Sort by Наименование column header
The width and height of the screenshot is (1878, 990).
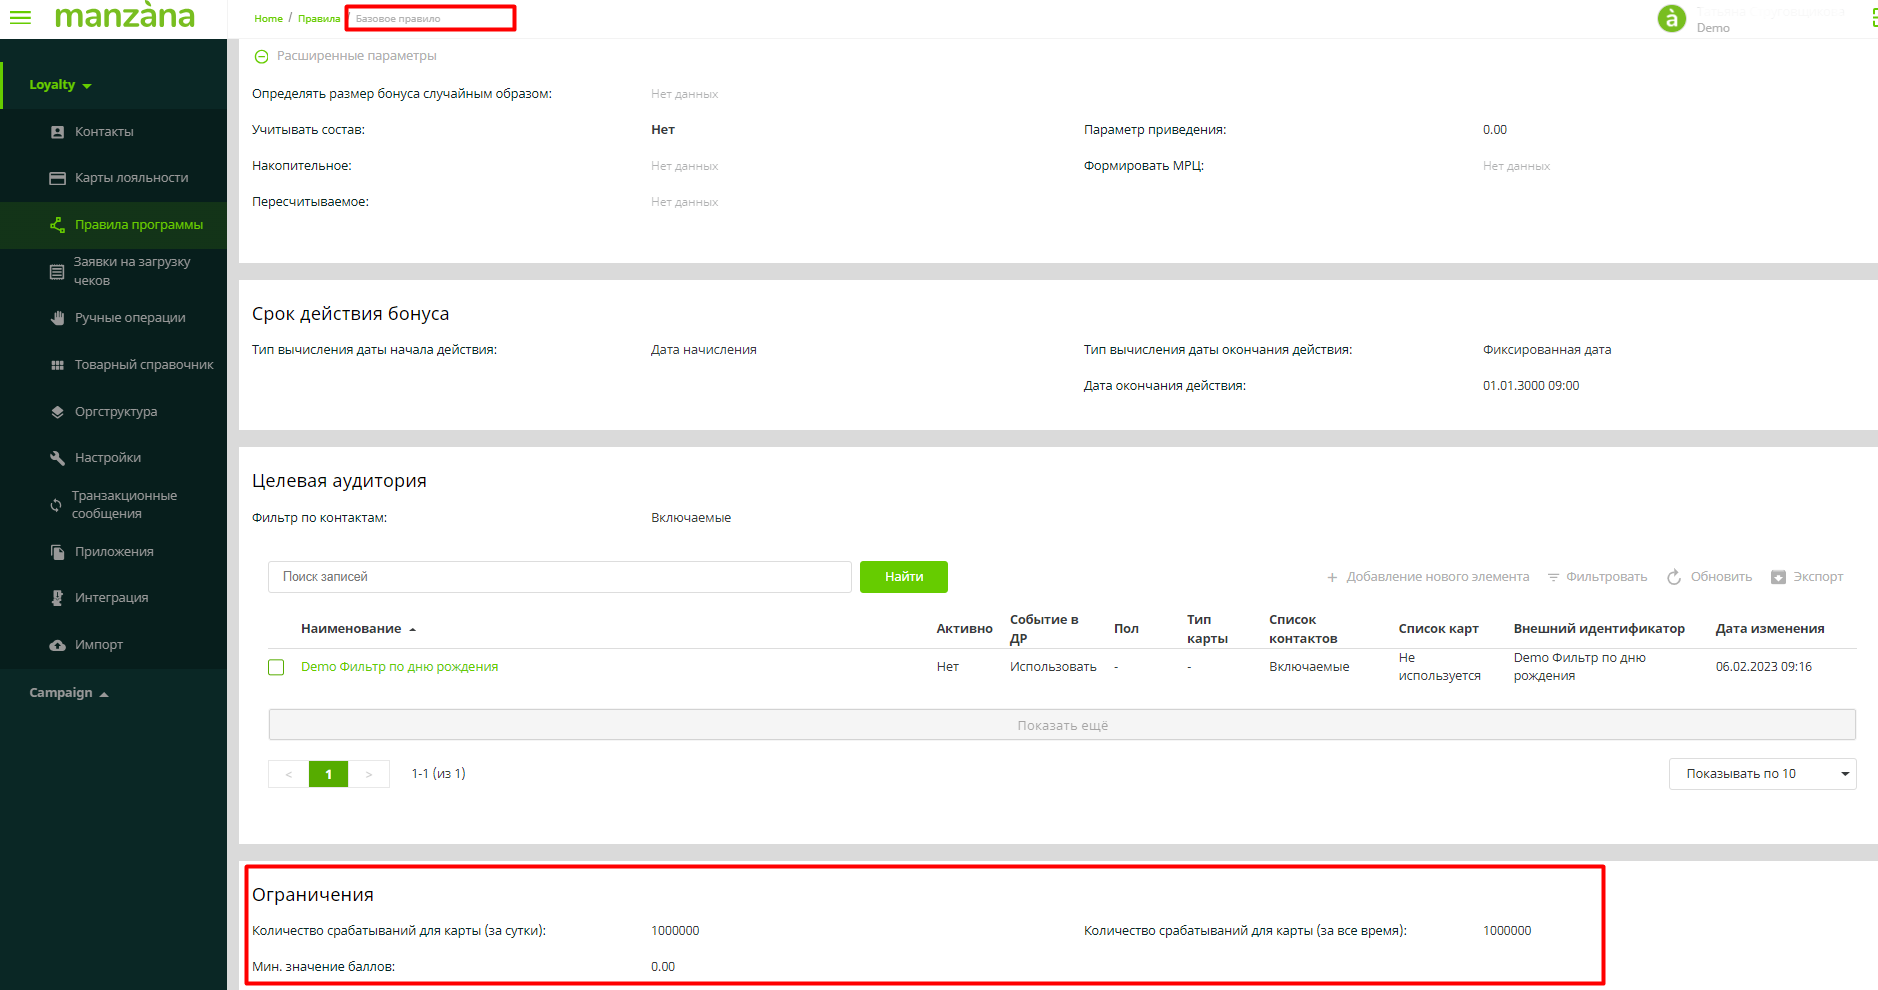click(x=351, y=629)
